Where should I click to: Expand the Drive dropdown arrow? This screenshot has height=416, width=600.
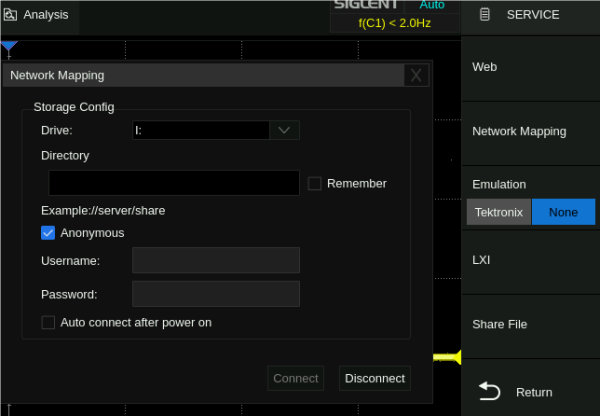click(284, 130)
